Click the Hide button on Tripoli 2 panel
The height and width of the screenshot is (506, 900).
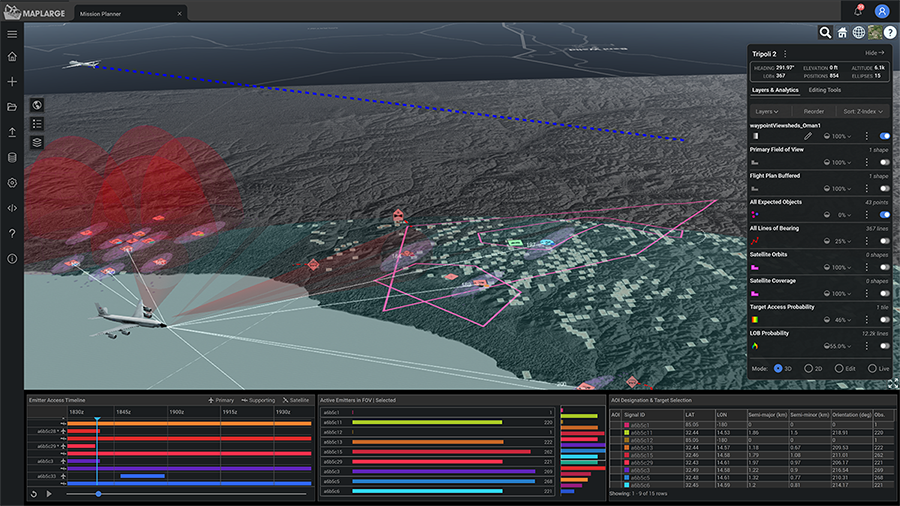coord(875,53)
